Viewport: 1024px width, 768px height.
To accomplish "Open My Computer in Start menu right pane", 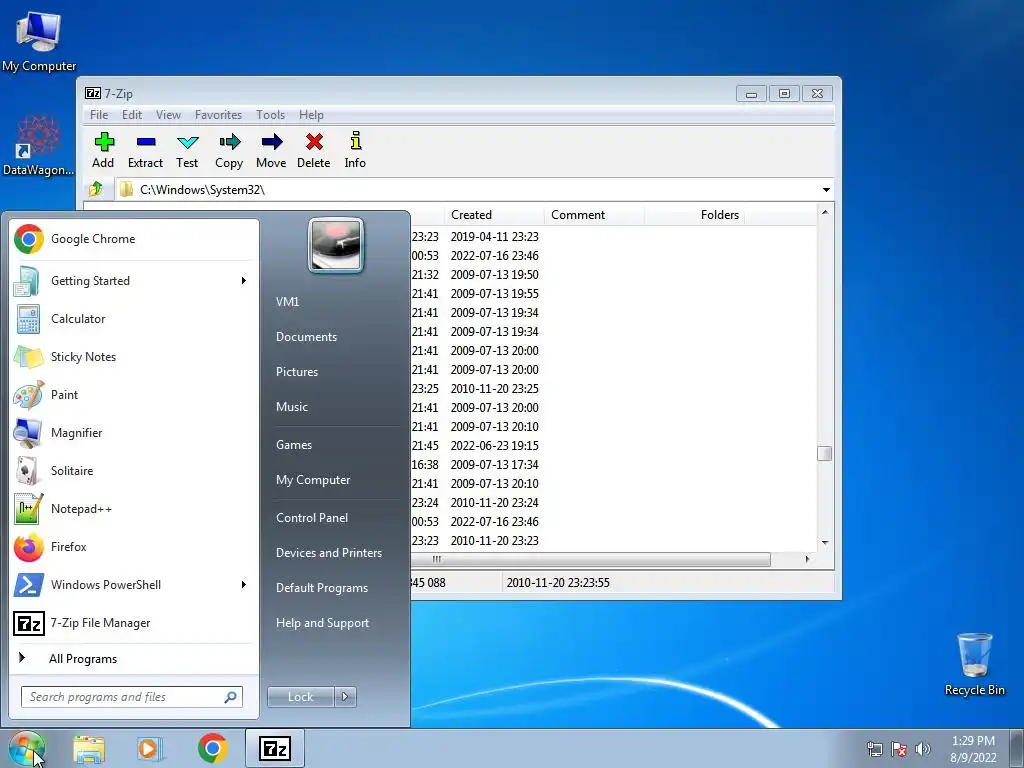I will [313, 480].
